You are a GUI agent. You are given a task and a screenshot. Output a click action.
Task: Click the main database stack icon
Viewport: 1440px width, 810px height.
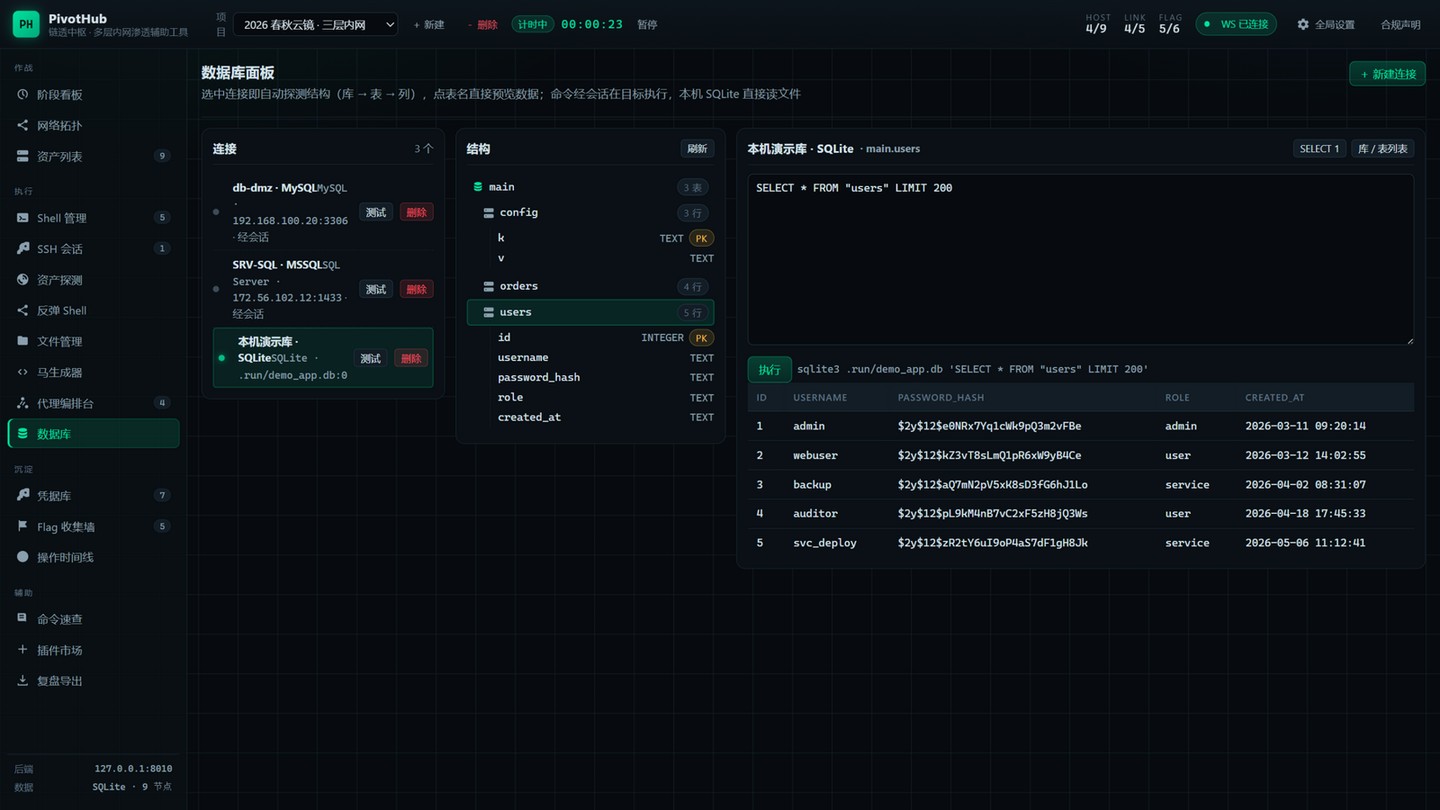click(x=478, y=187)
